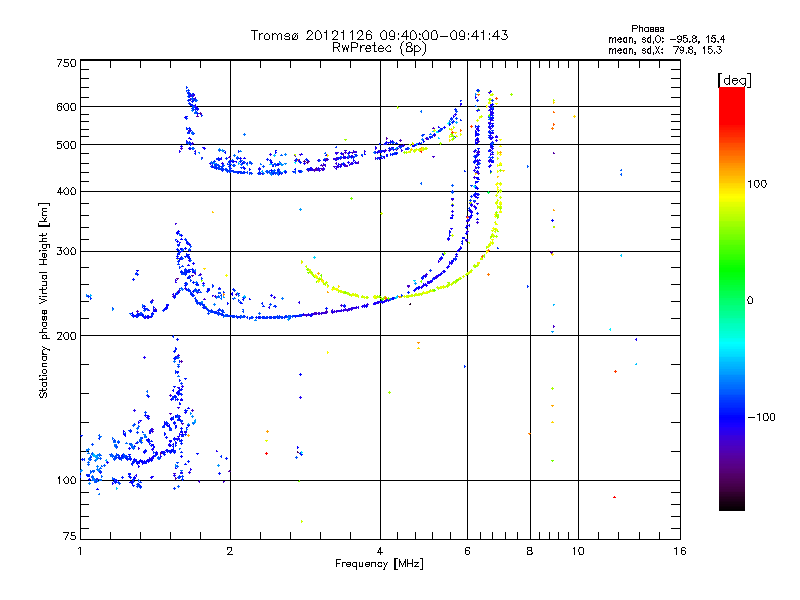Click the y-axis label '100'
The height and width of the screenshot is (600, 800).
pyautogui.click(x=66, y=481)
